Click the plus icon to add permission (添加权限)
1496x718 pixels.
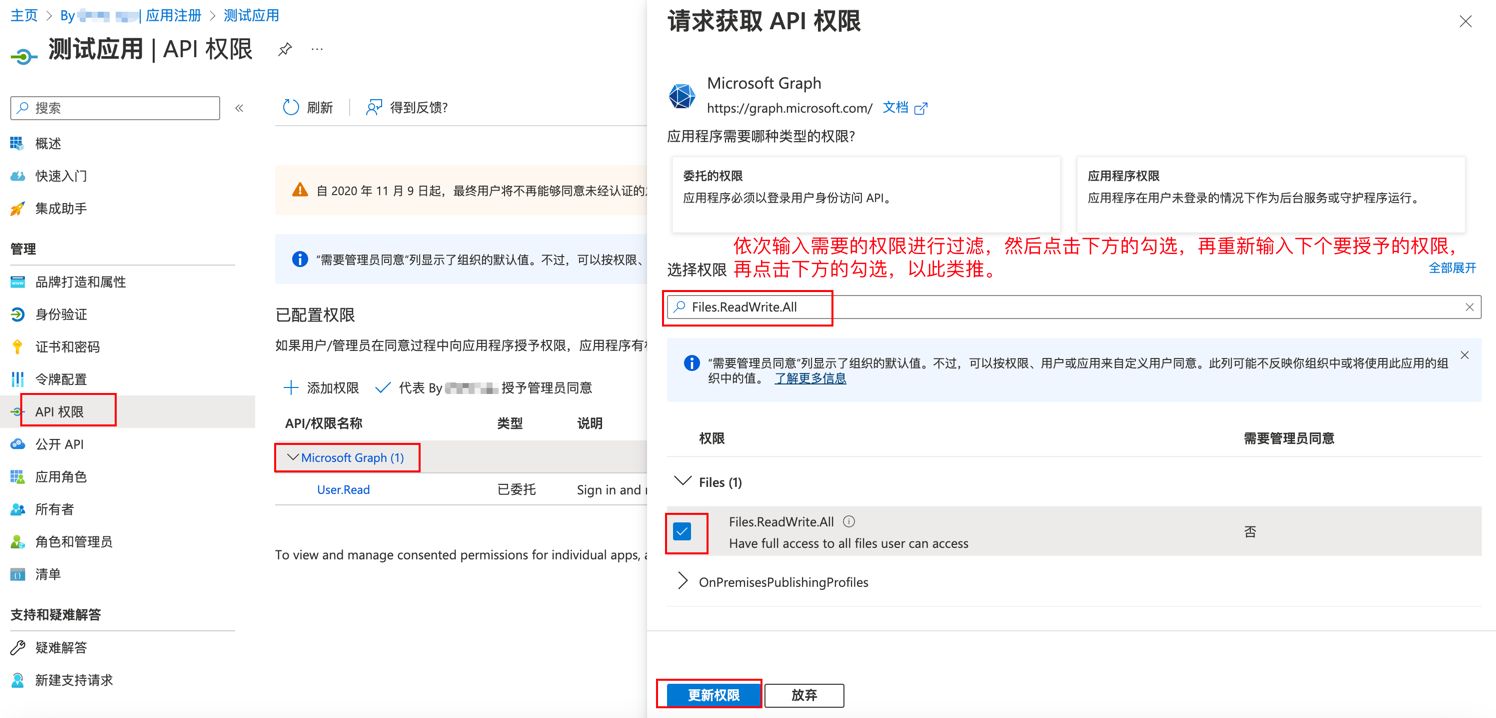coord(291,388)
